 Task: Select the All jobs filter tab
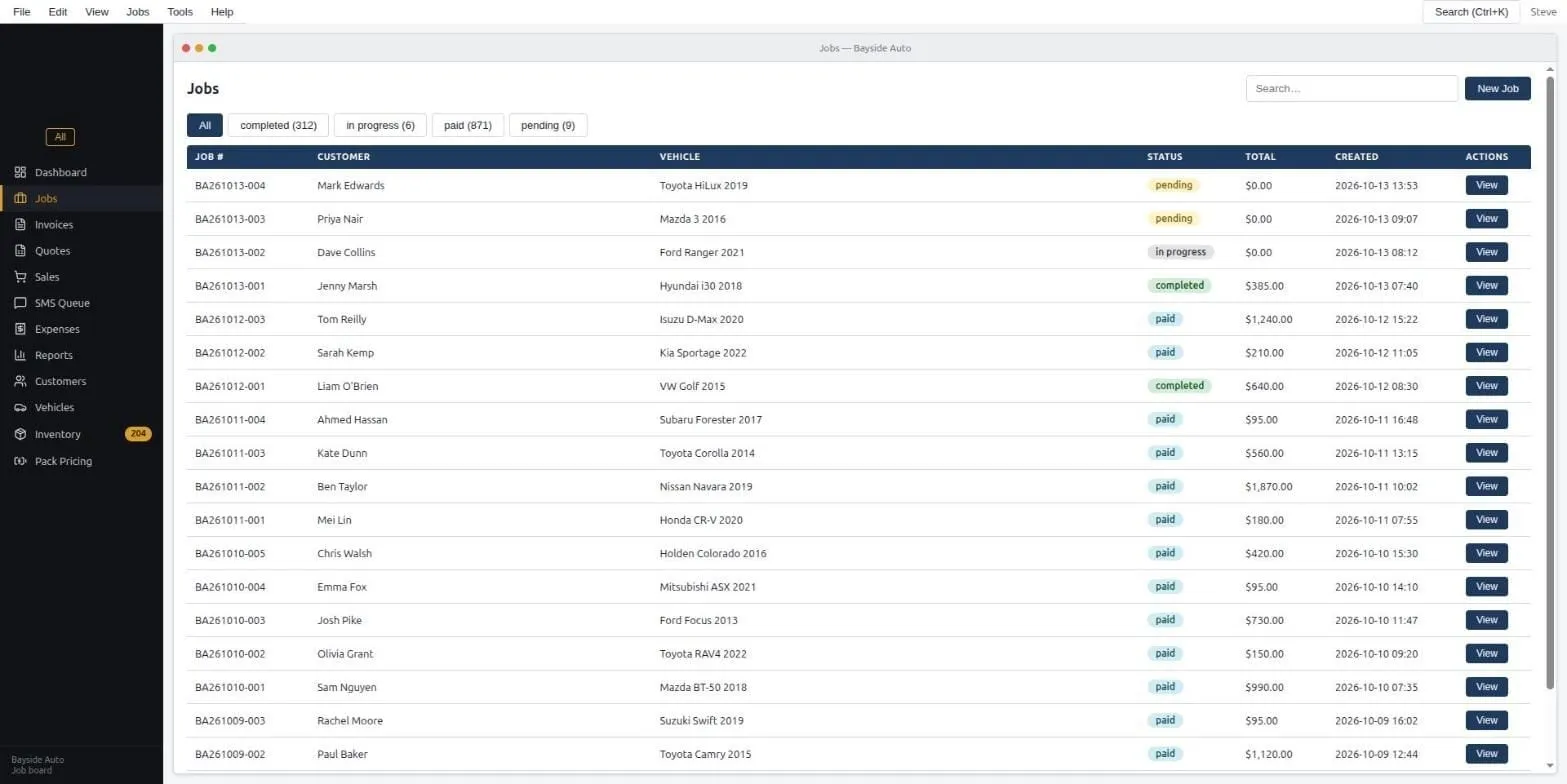click(205, 125)
